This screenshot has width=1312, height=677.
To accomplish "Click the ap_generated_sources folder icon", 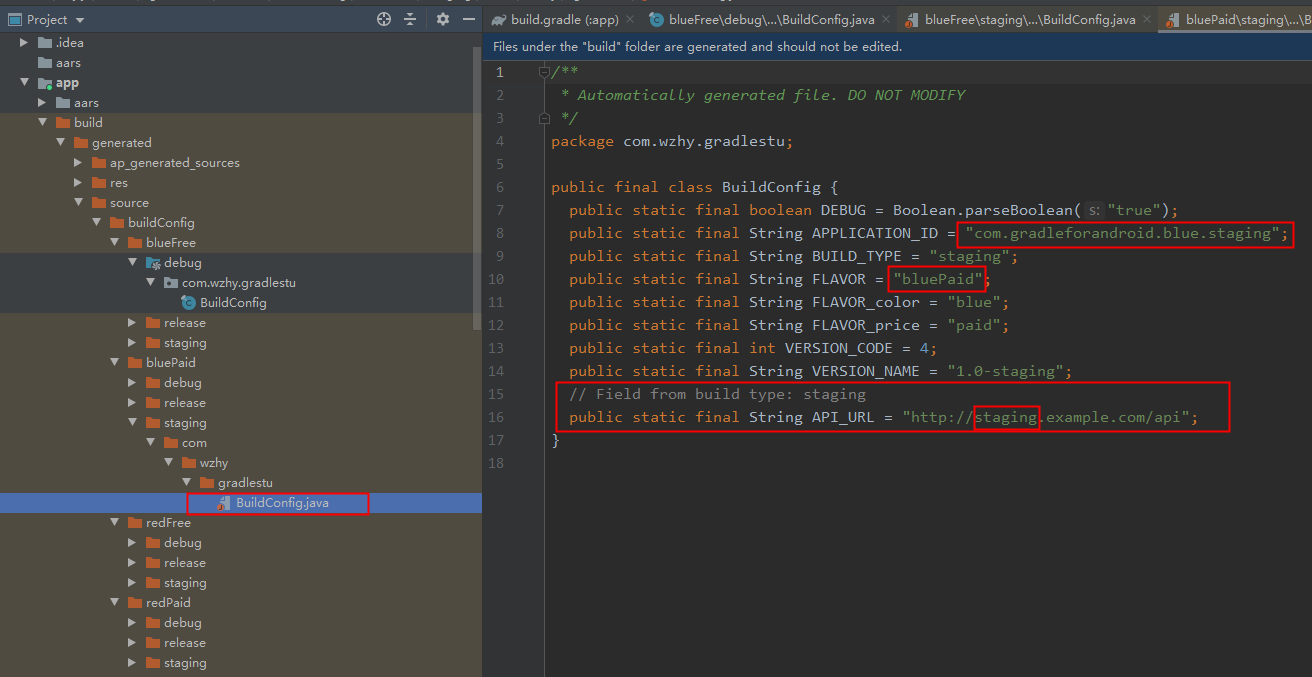I will [99, 162].
